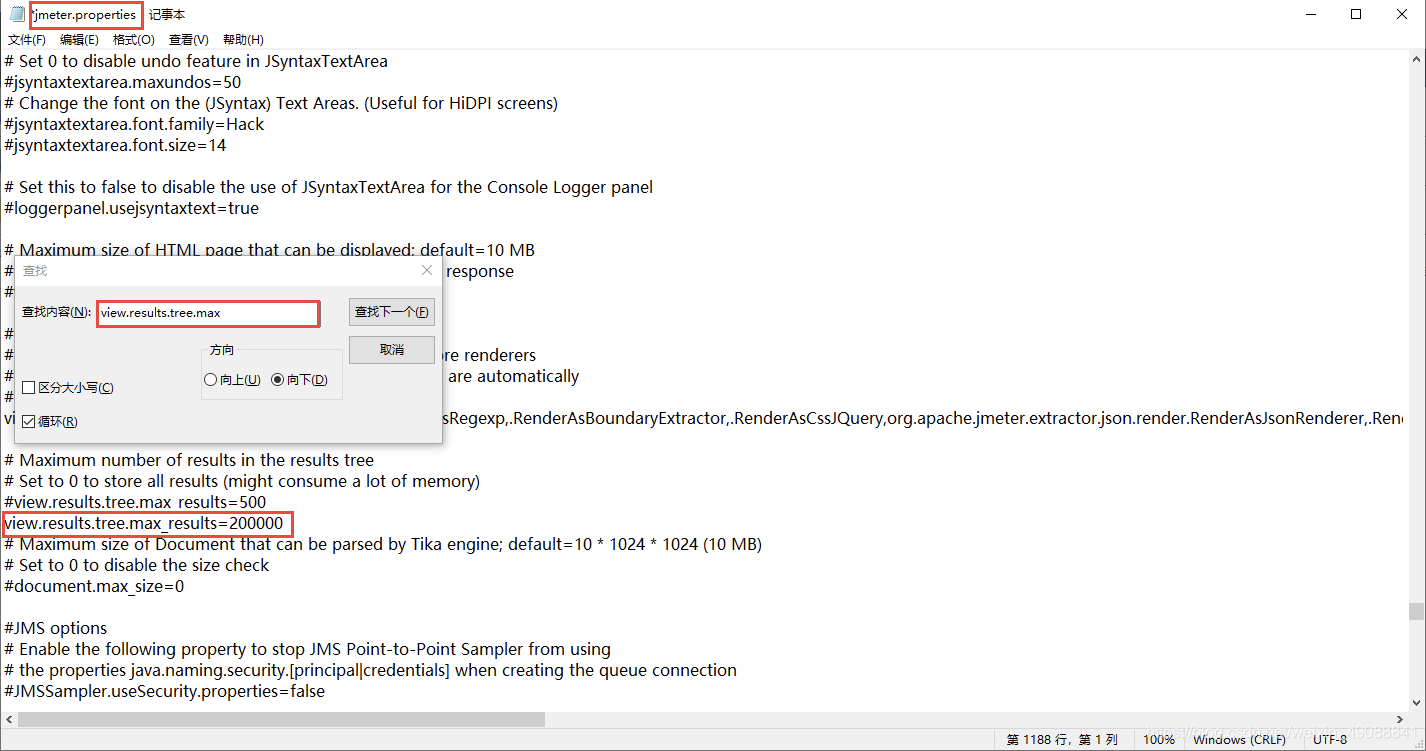Click the horizontal scrollbar thumb
Image resolution: width=1426 pixels, height=751 pixels.
pos(281,719)
